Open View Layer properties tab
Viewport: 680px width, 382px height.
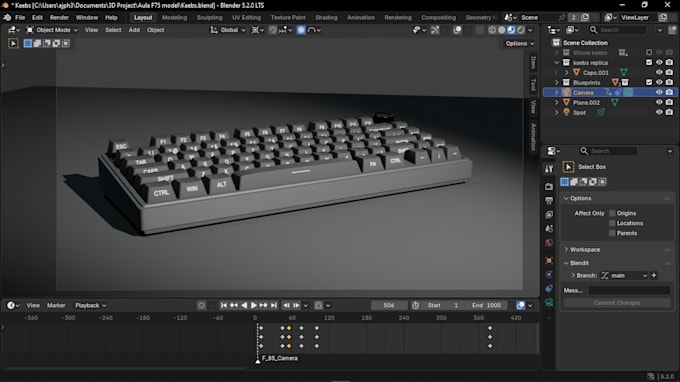click(x=549, y=215)
